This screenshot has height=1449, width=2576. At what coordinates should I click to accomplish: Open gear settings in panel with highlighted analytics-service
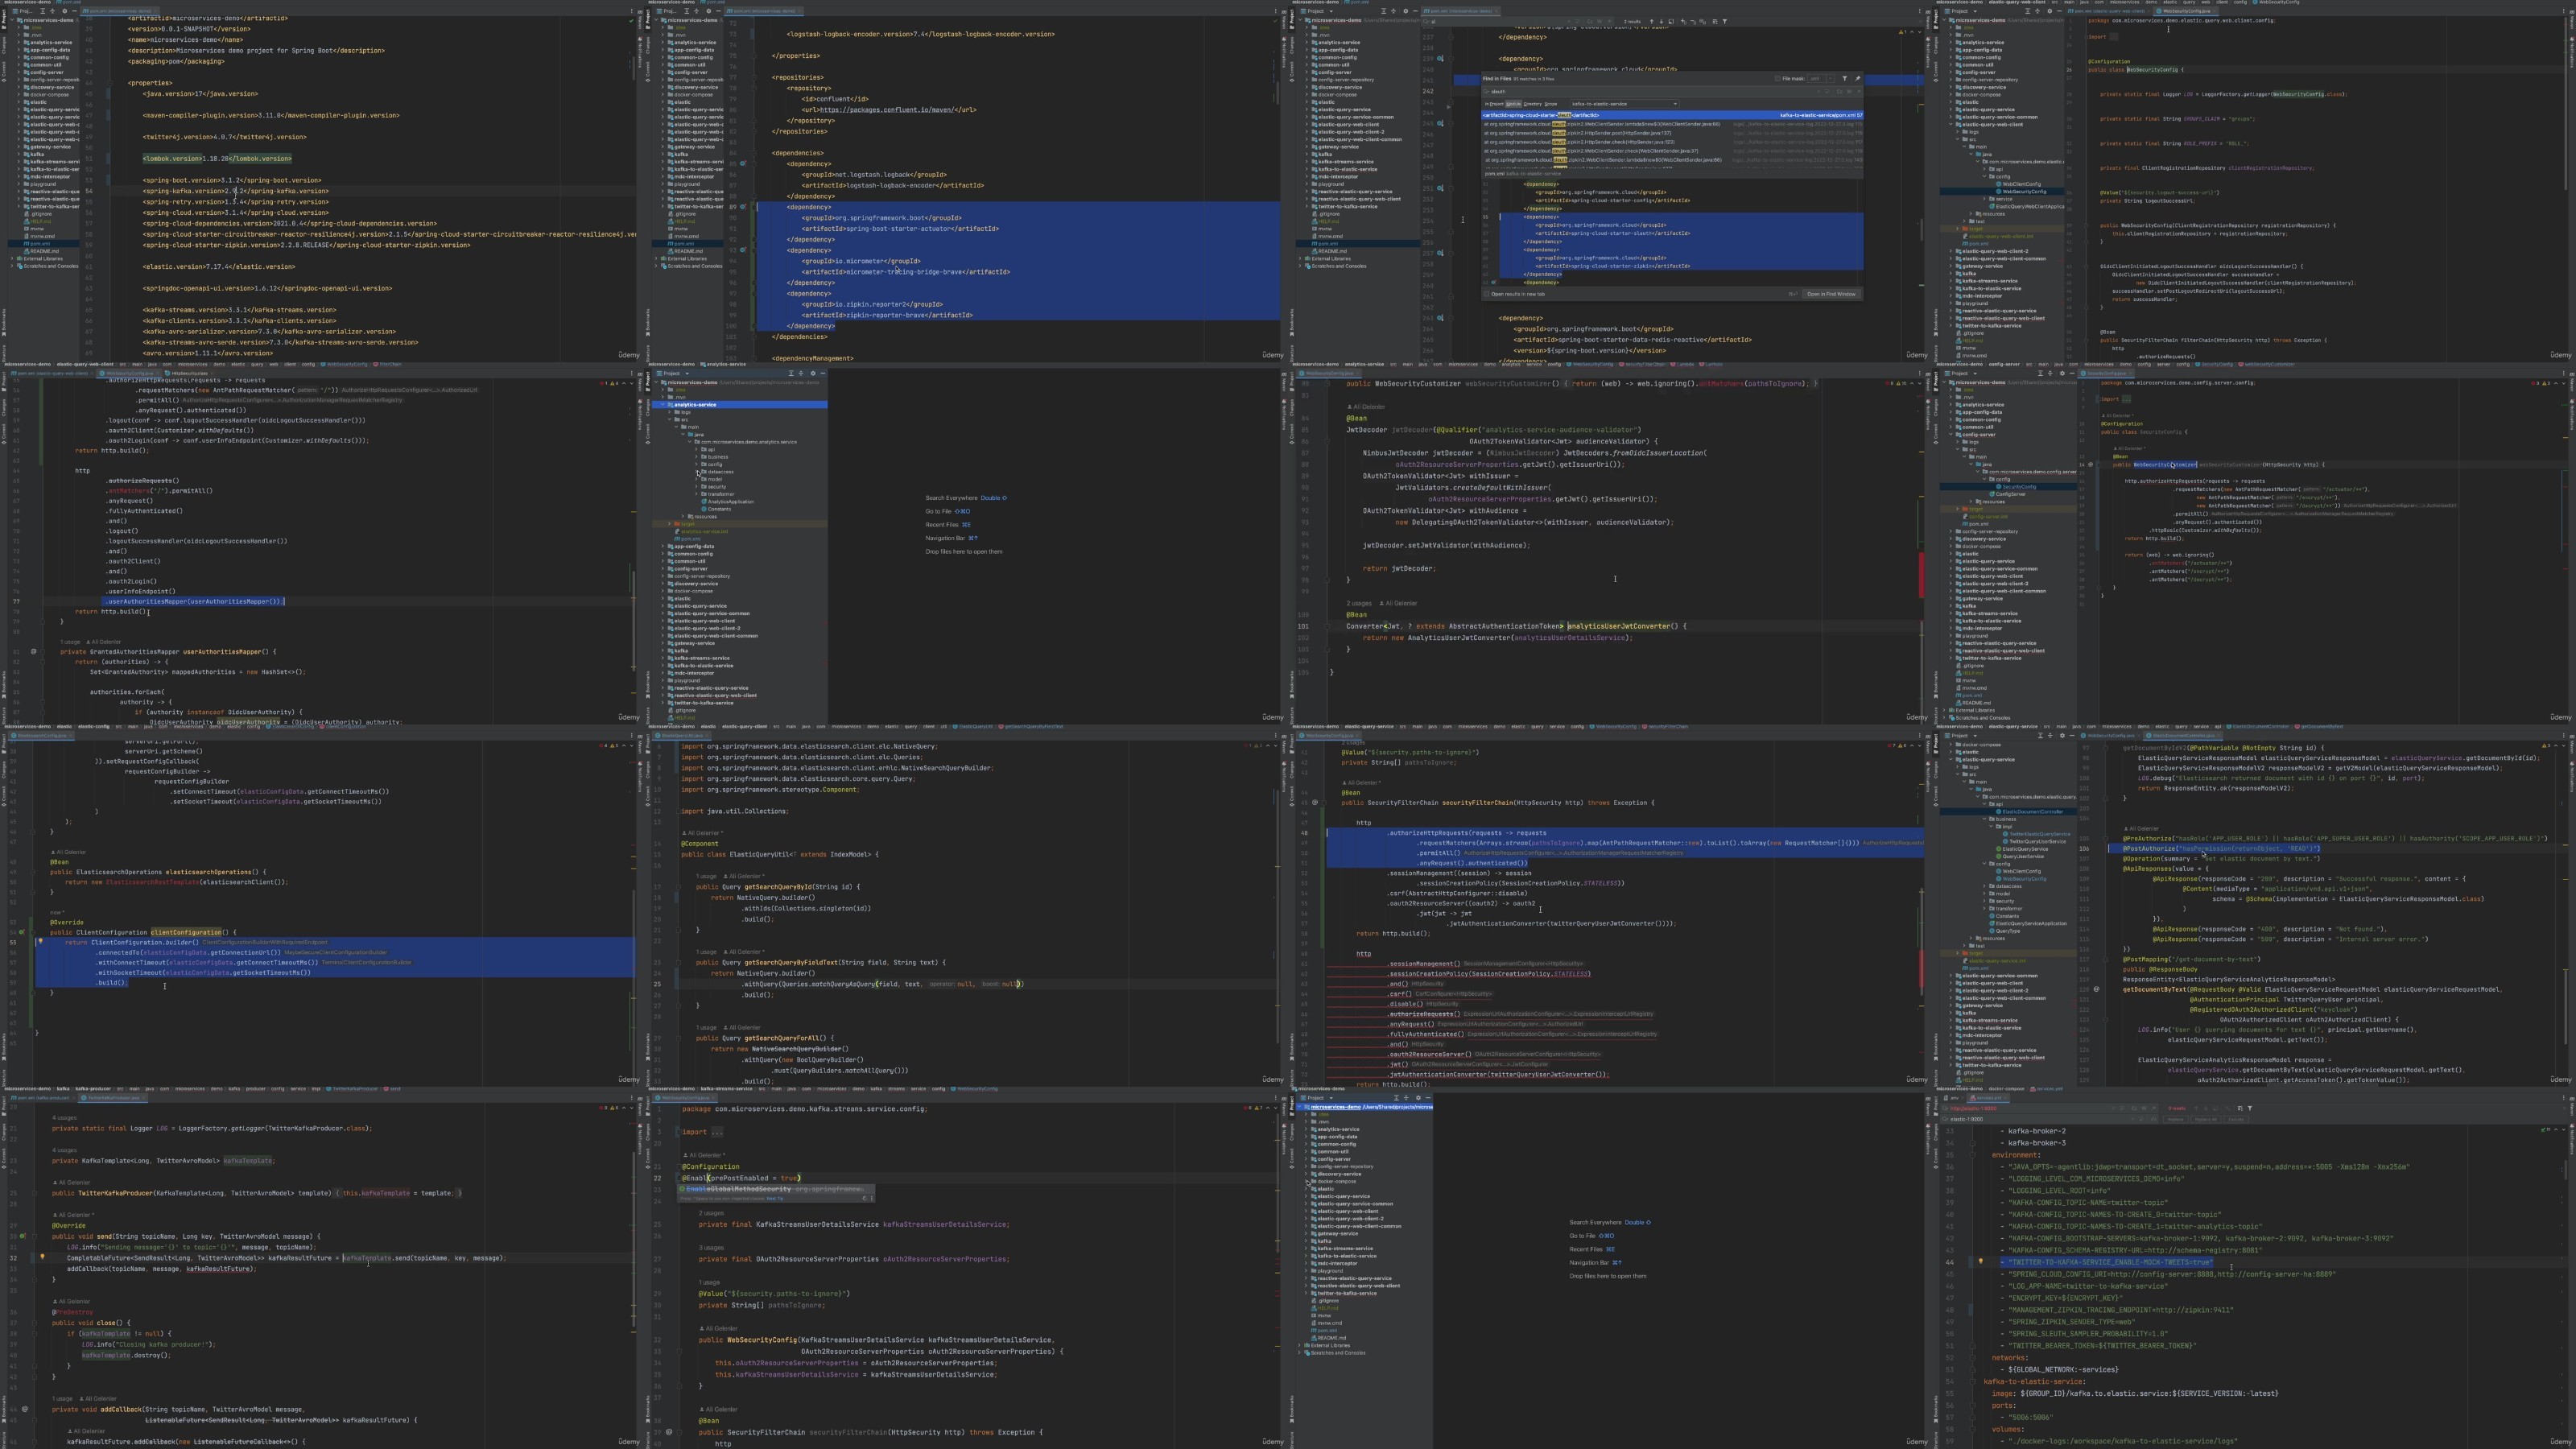[x=813, y=374]
